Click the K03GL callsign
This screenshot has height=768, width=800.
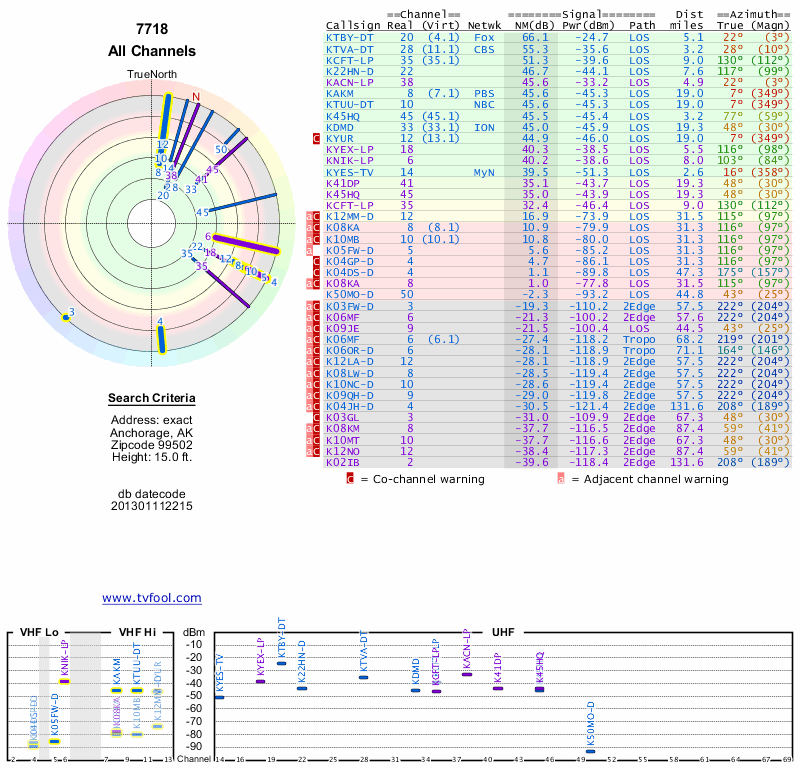343,417
